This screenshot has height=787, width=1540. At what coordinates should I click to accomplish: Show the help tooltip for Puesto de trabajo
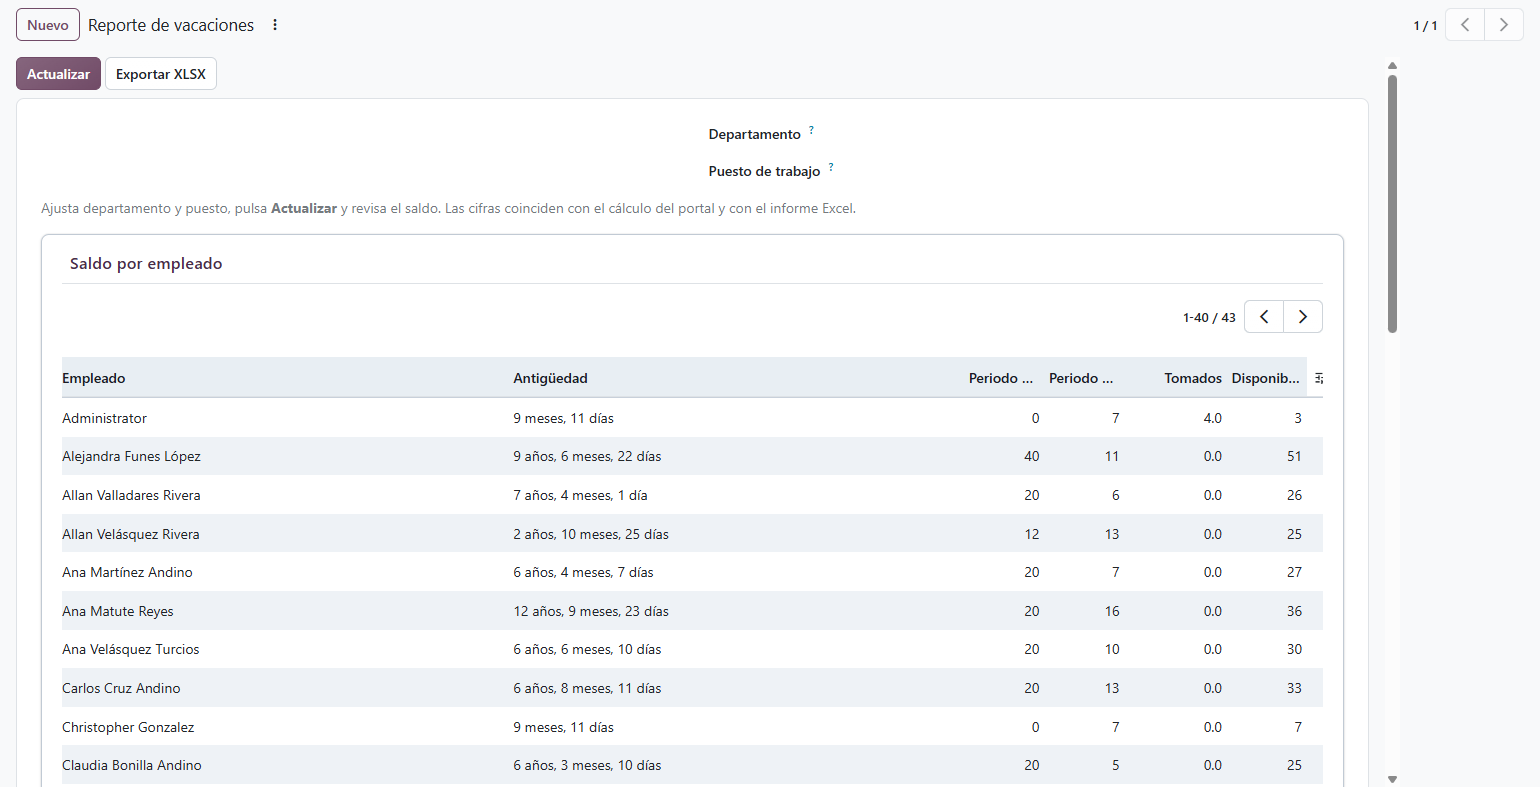point(831,167)
